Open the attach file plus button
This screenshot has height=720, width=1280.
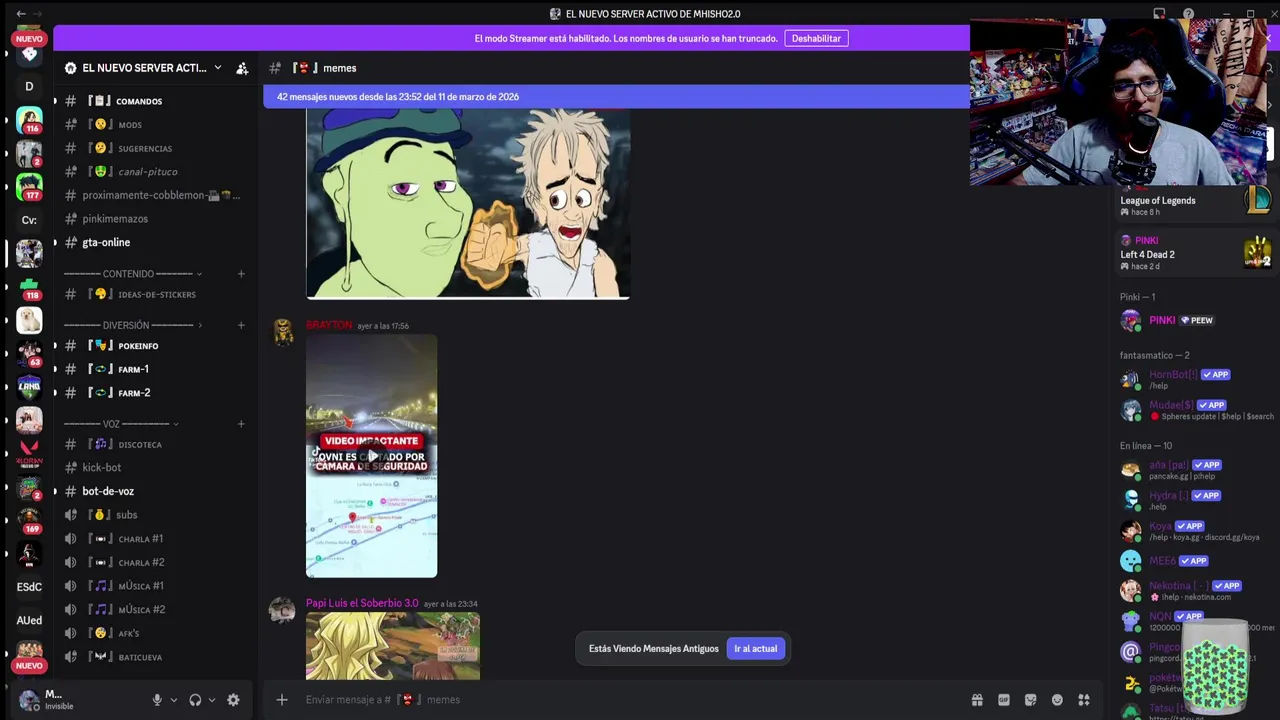(282, 700)
